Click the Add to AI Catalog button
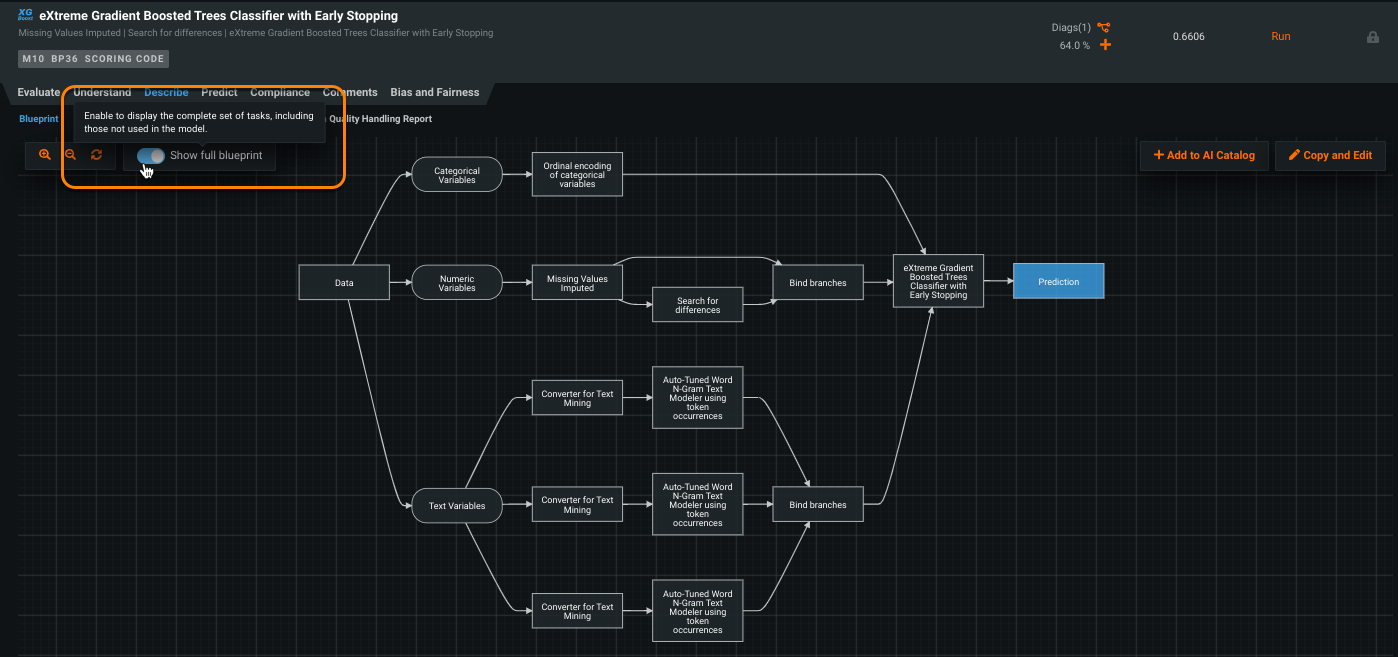 click(1204, 155)
